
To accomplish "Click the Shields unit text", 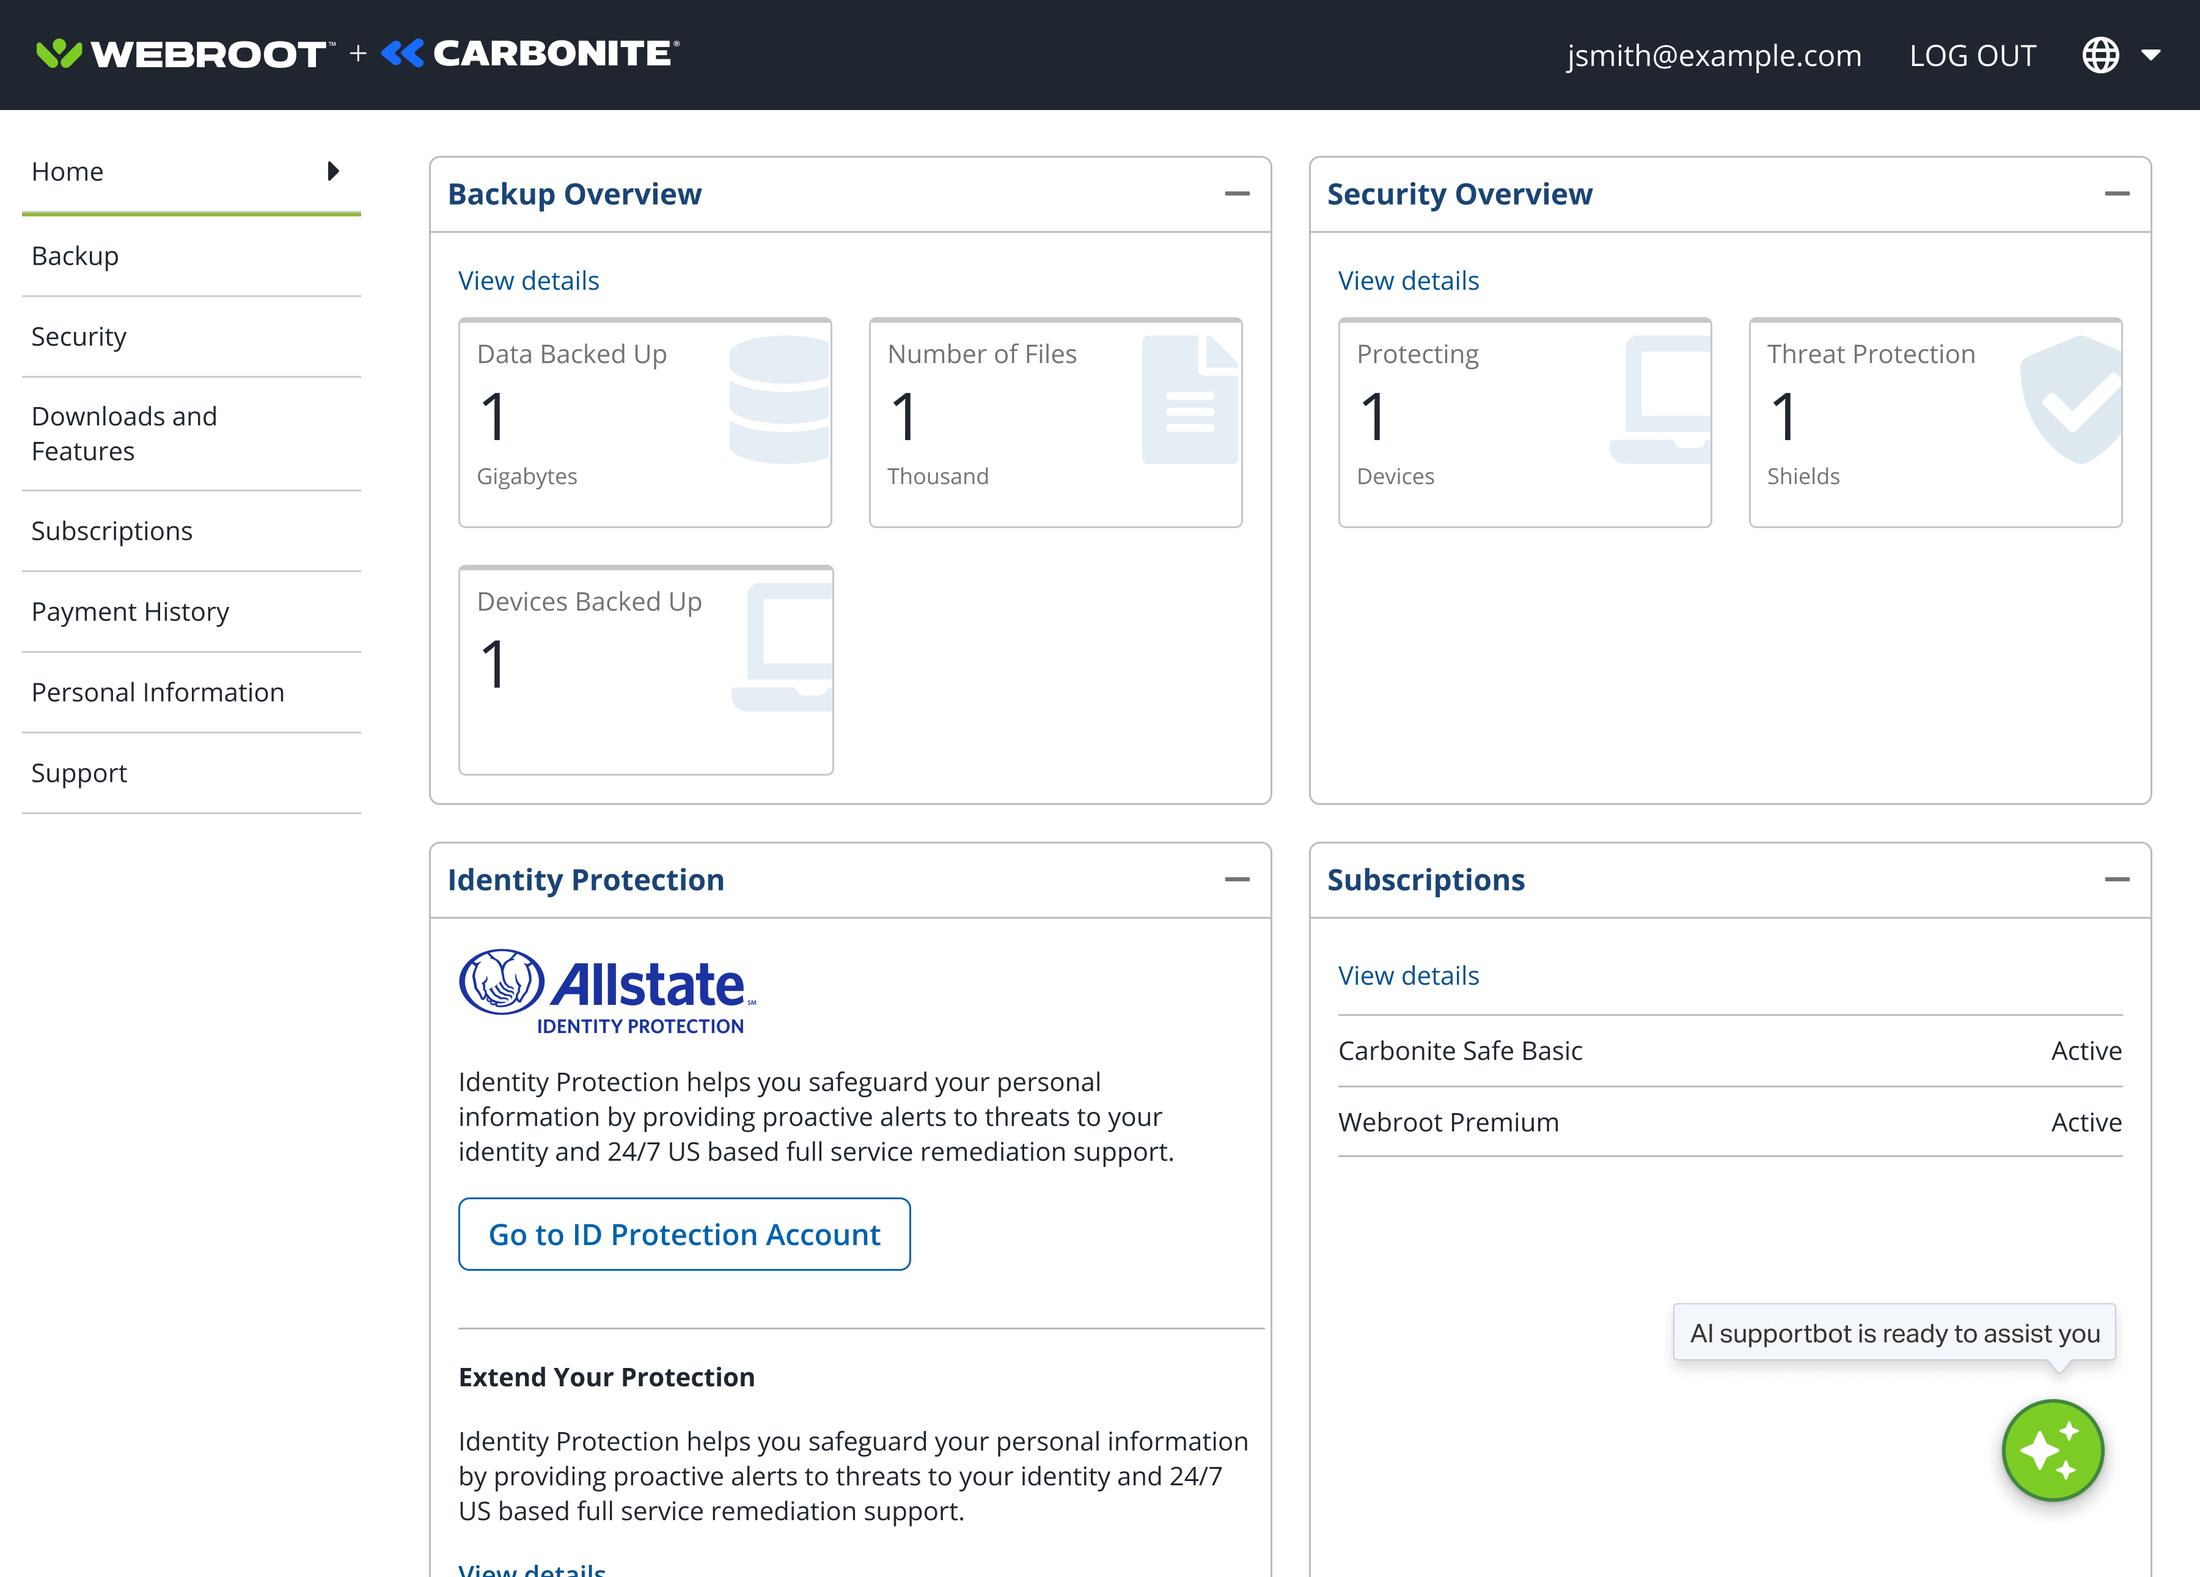I will [x=1803, y=477].
